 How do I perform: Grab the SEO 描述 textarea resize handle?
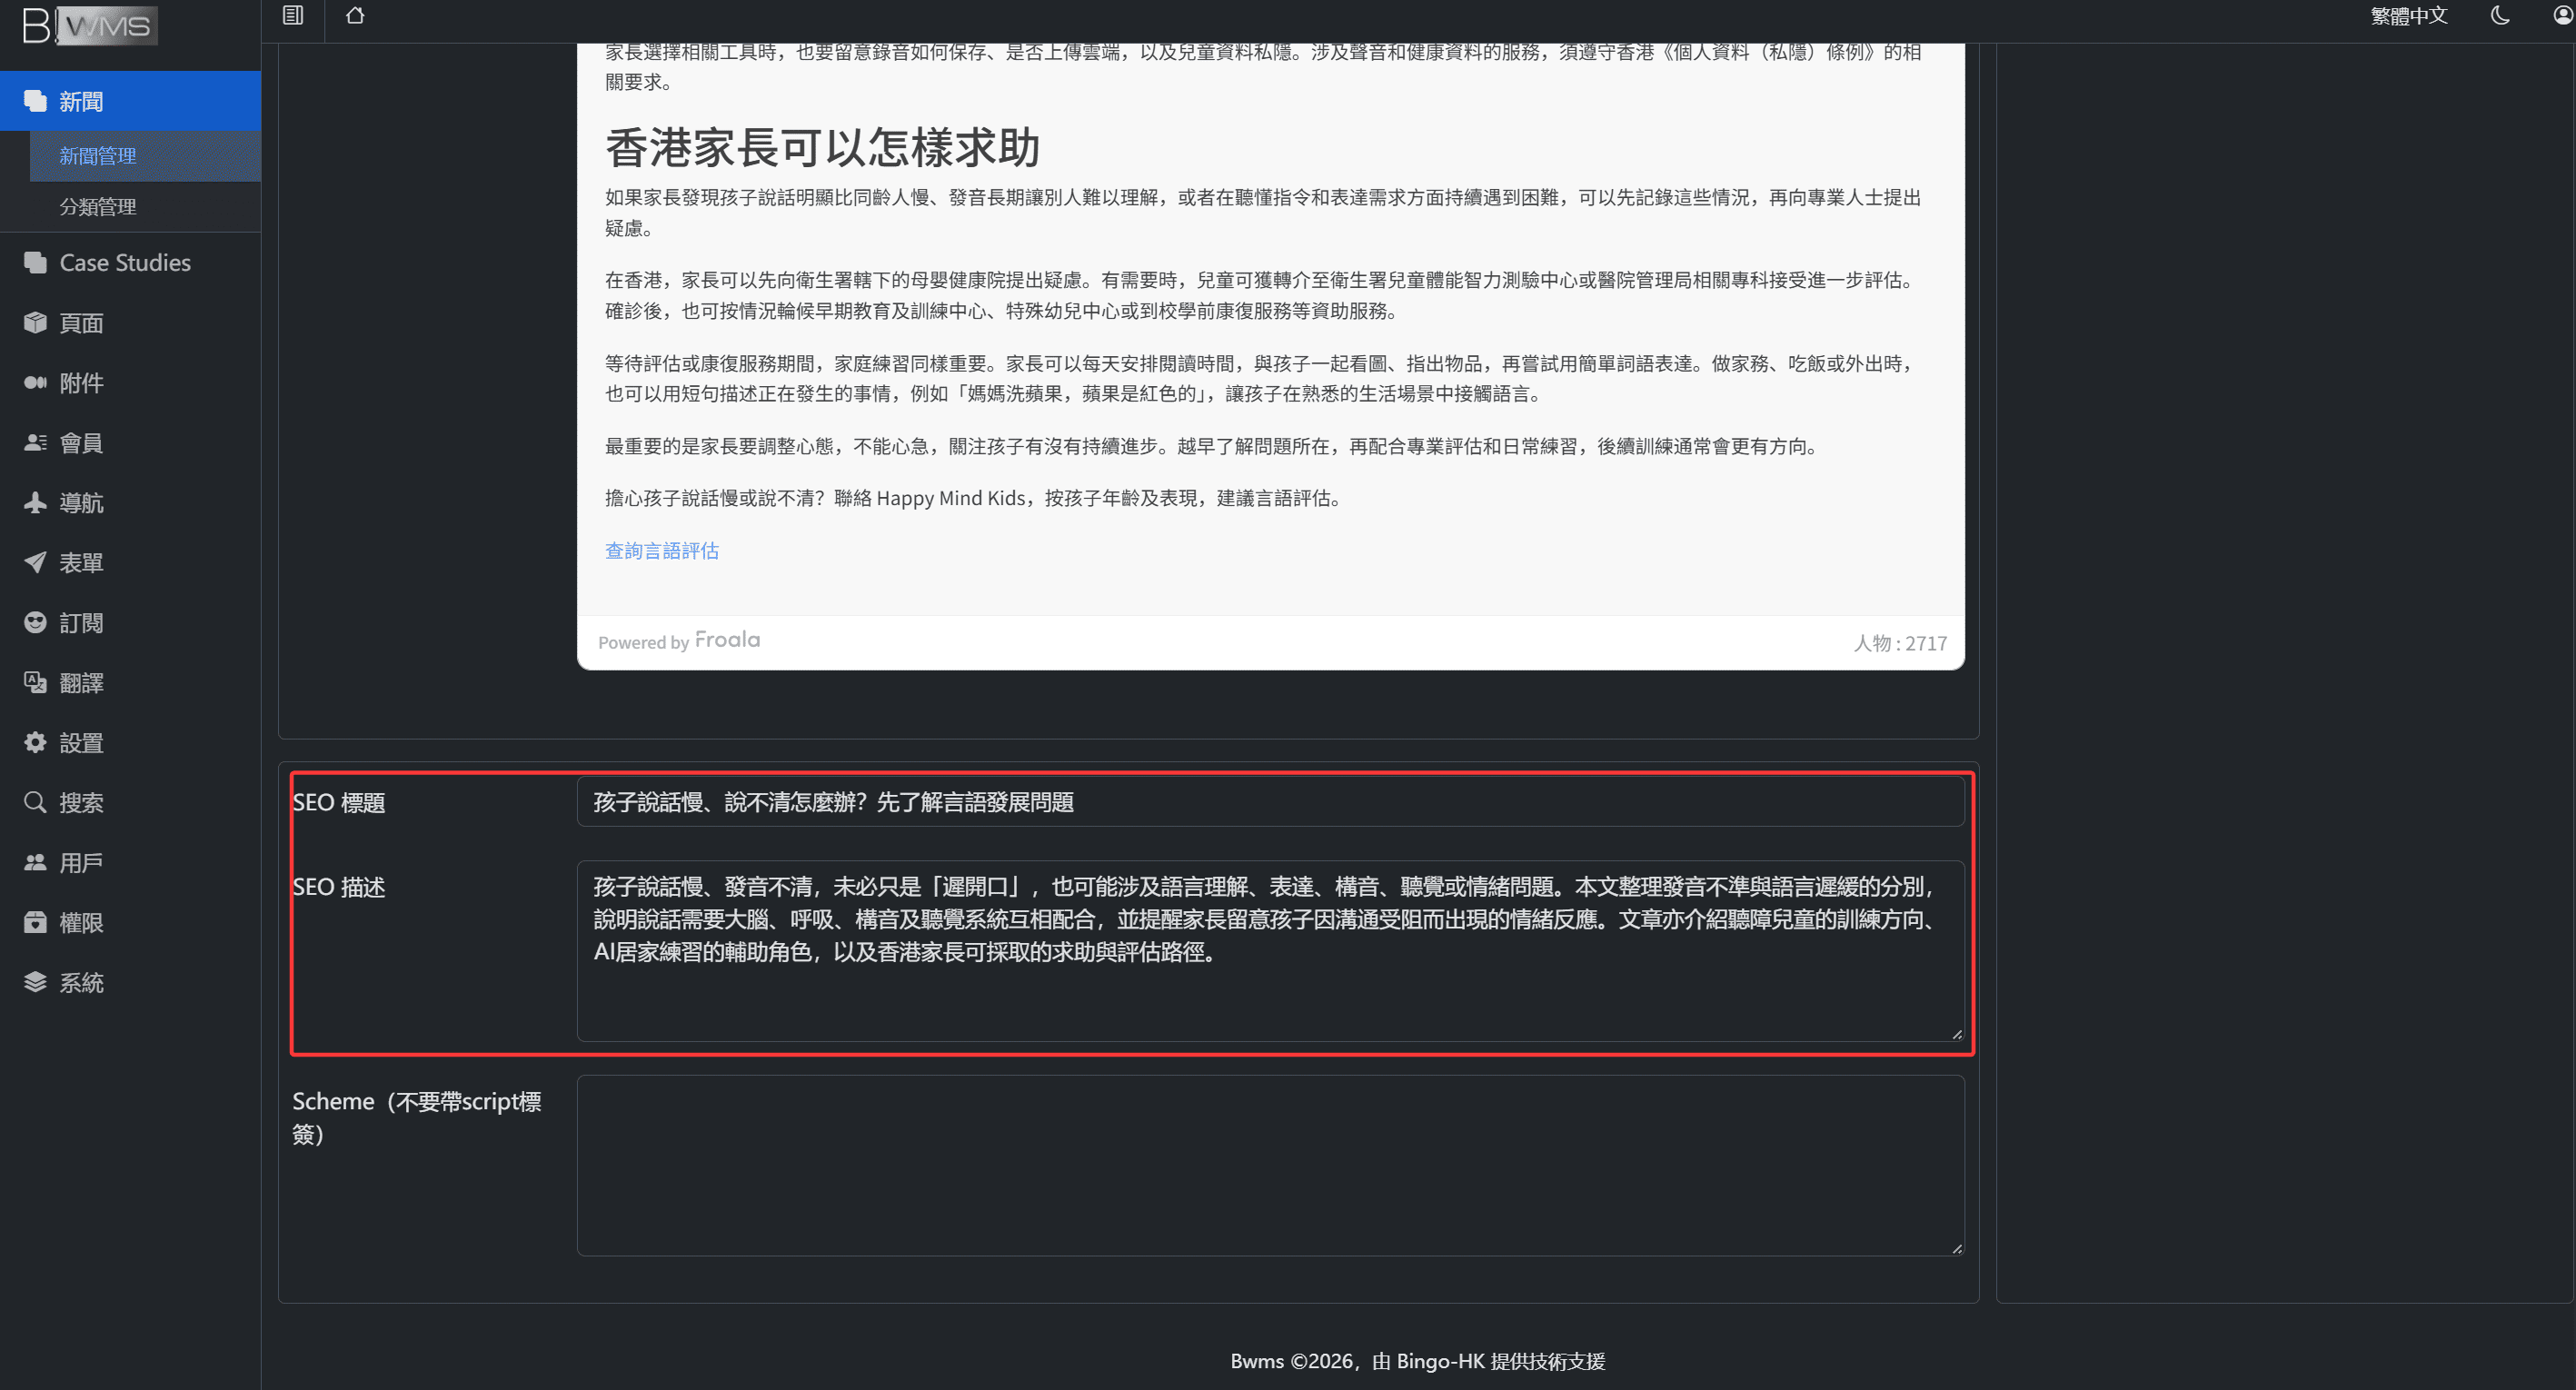[x=1957, y=1034]
